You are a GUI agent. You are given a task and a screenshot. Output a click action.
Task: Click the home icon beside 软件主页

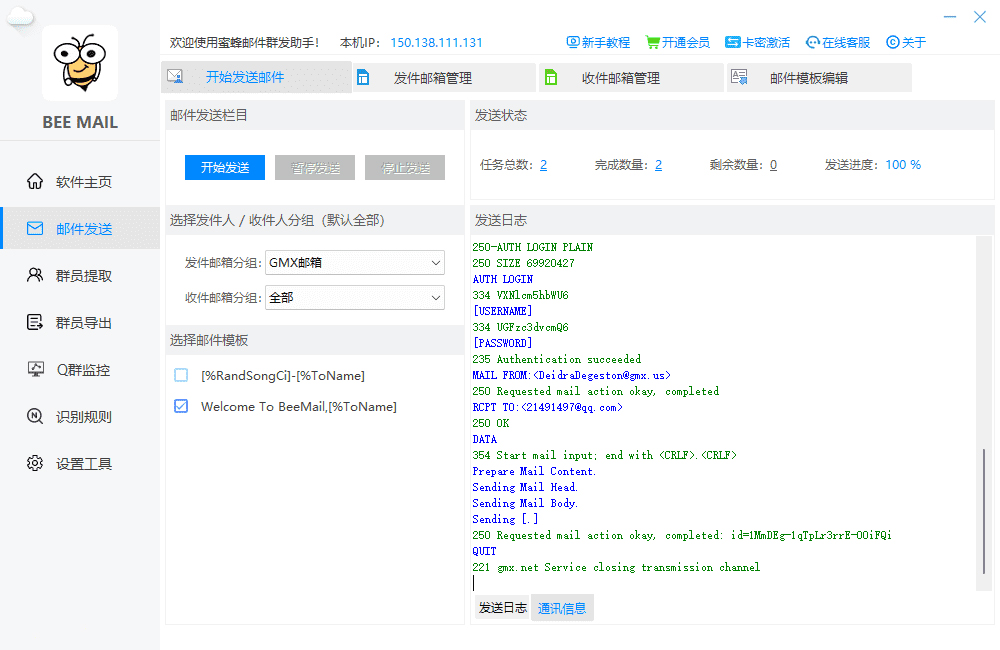[35, 181]
